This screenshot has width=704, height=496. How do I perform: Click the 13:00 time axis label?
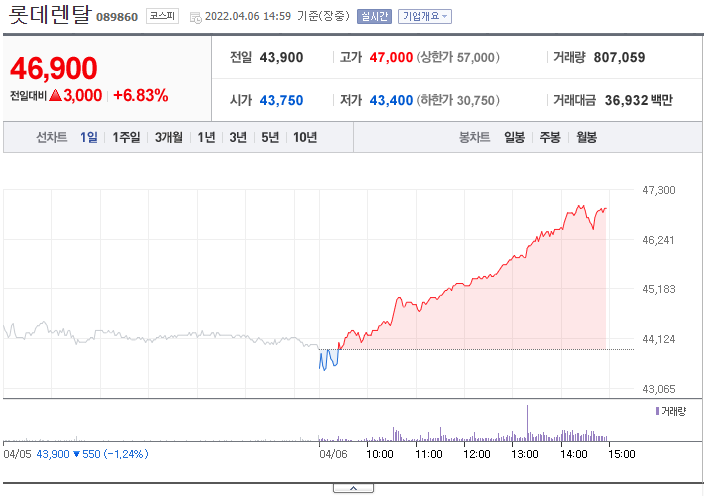[524, 454]
